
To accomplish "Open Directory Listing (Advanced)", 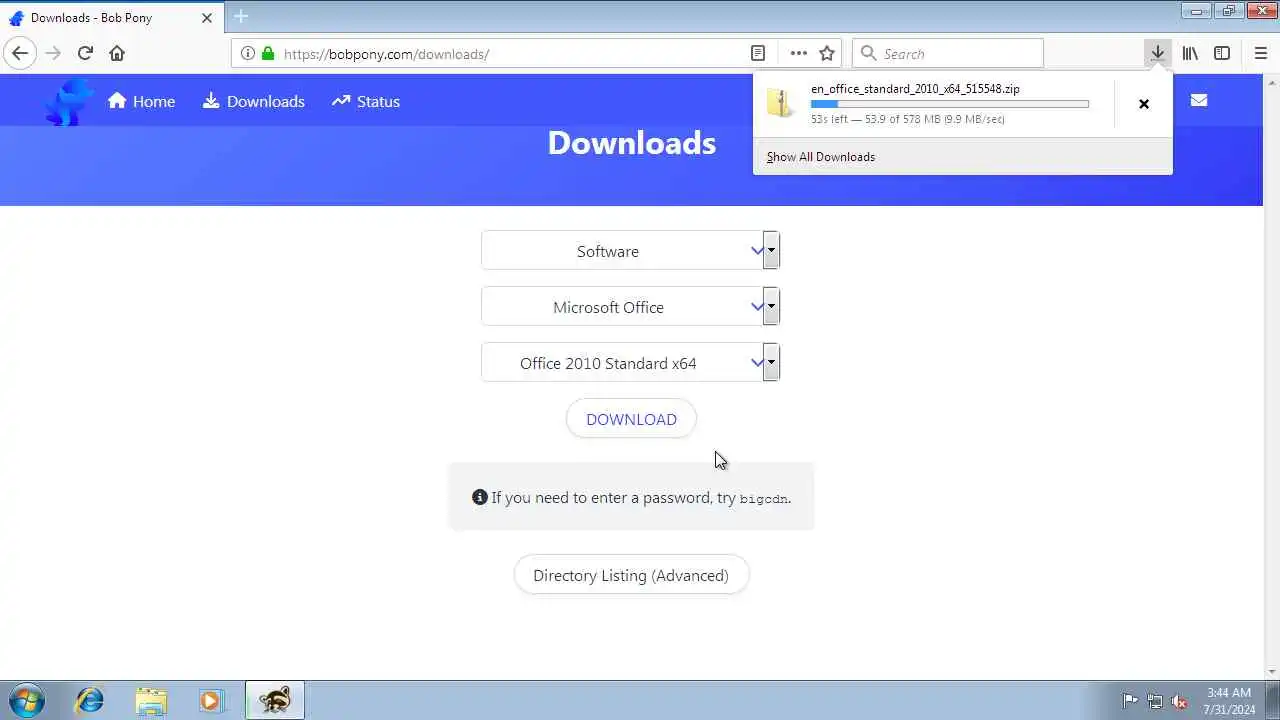I will [631, 575].
